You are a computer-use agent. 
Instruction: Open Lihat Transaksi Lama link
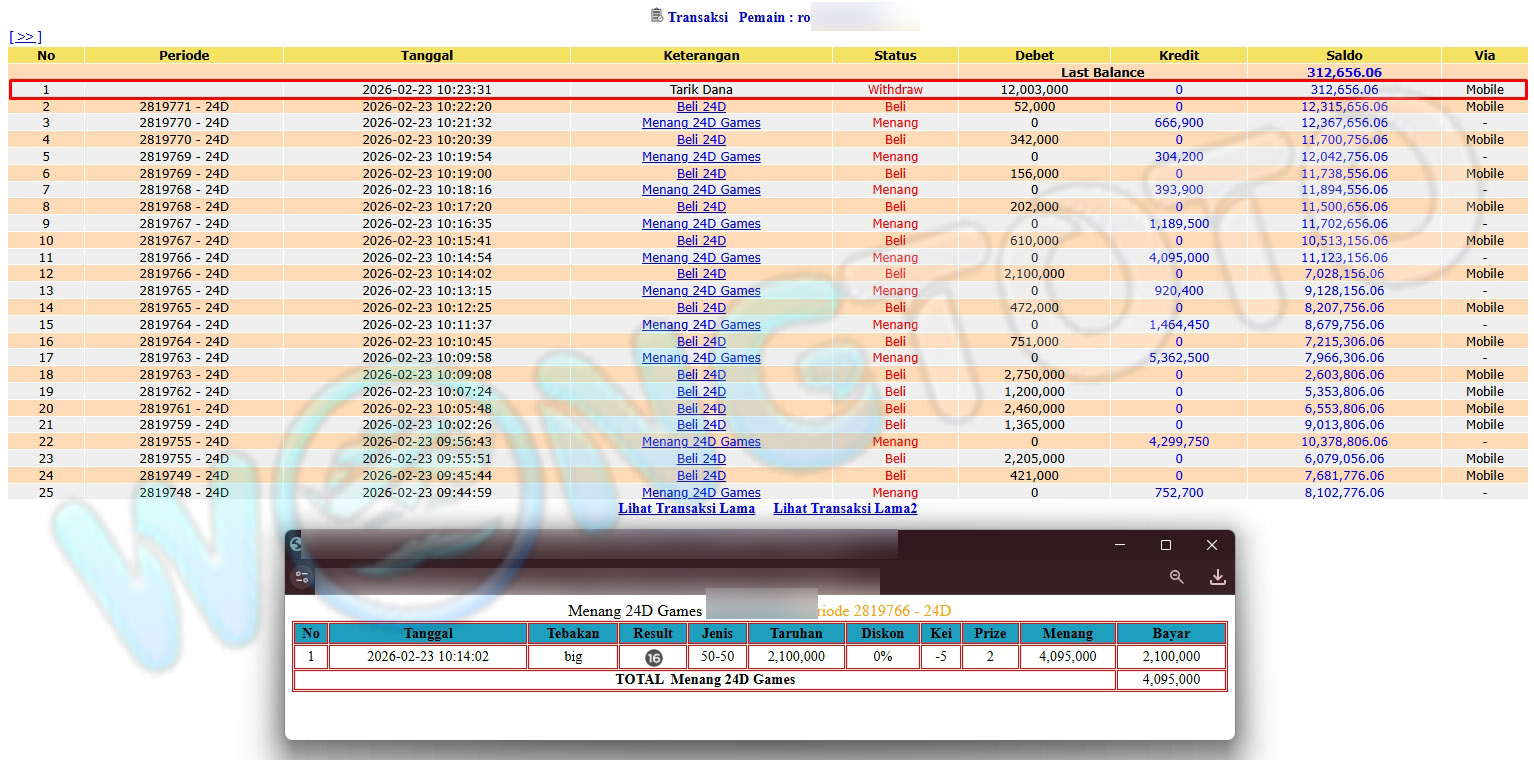[x=686, y=508]
